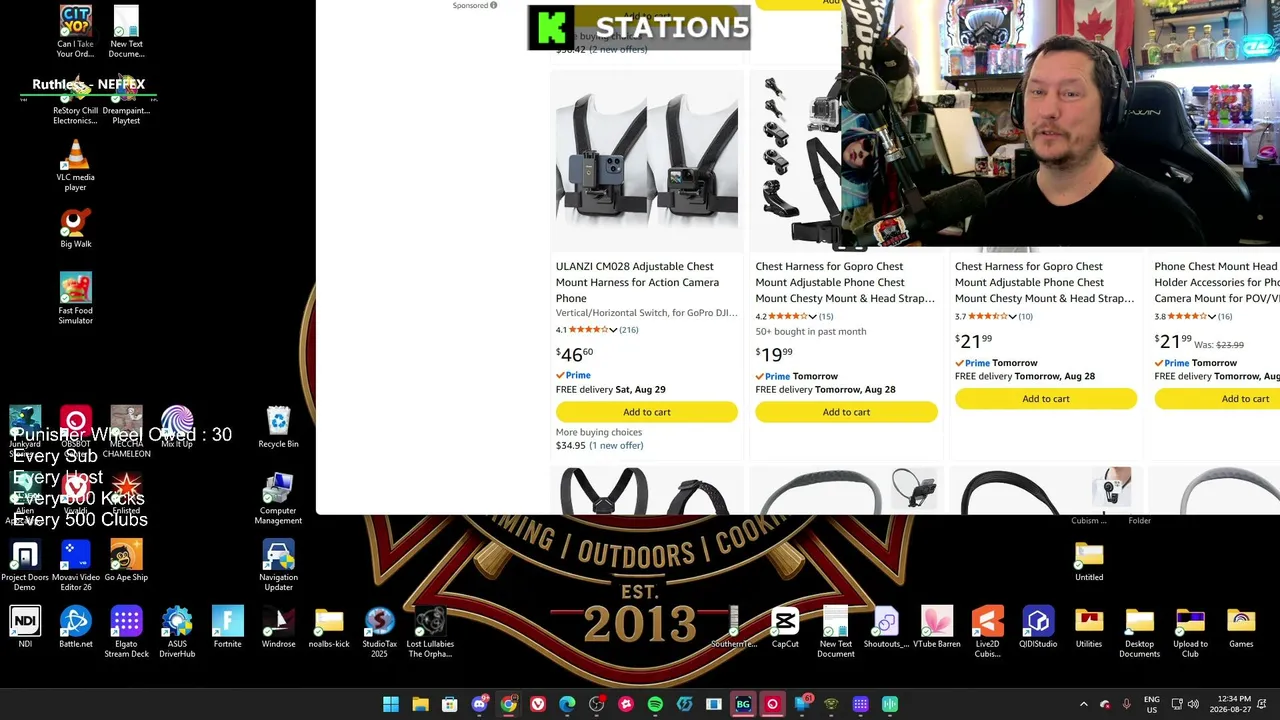Open the Elgato Stream Deck desktop shortcut
This screenshot has width=1280, height=720.
(126, 633)
